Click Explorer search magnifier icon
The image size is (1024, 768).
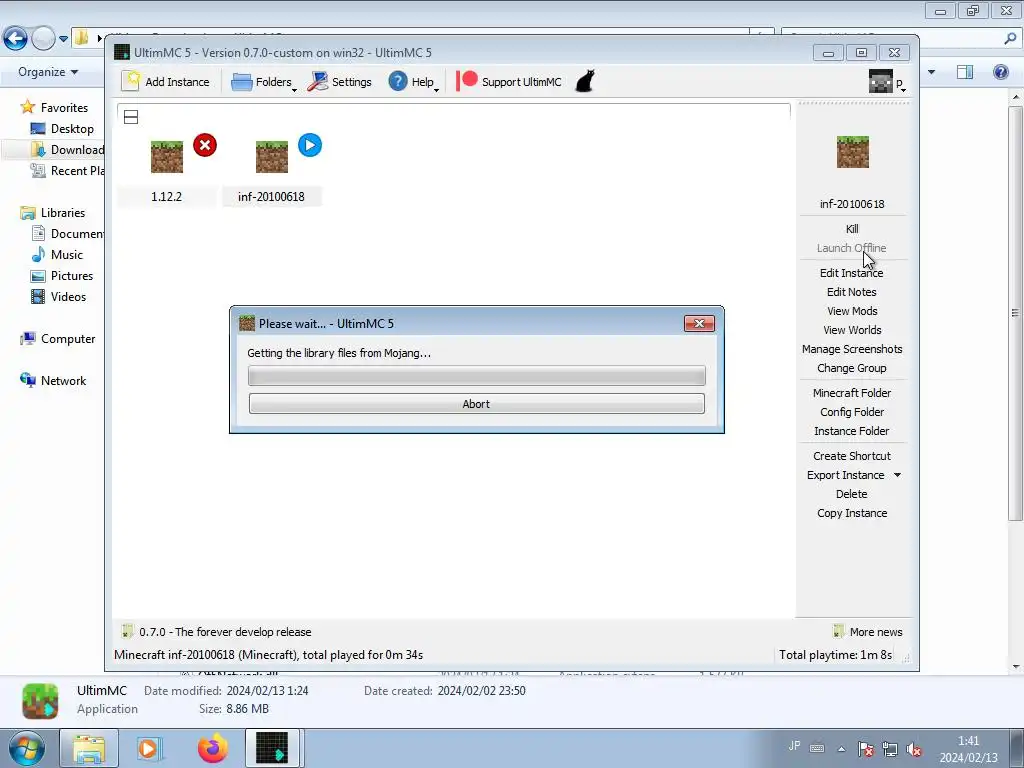pyautogui.click(x=1010, y=39)
